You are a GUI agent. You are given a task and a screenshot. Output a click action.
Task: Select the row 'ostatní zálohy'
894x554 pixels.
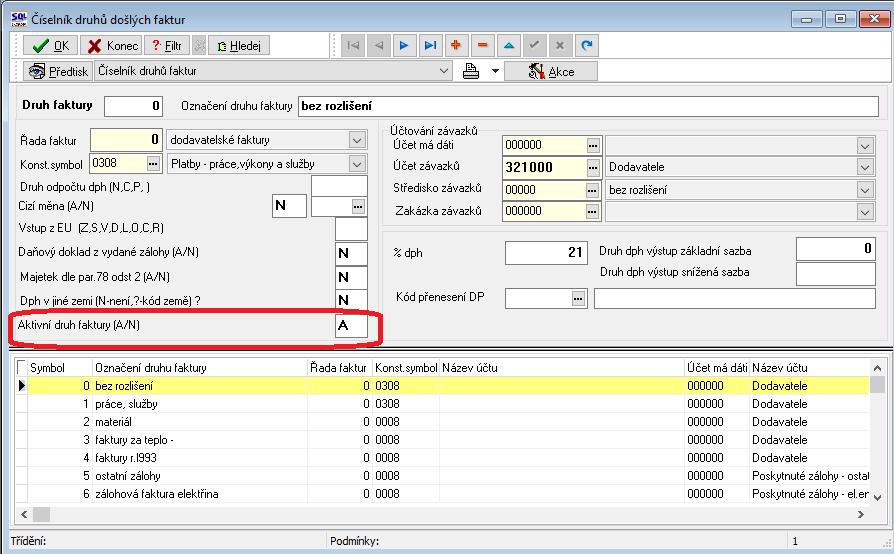448,476
